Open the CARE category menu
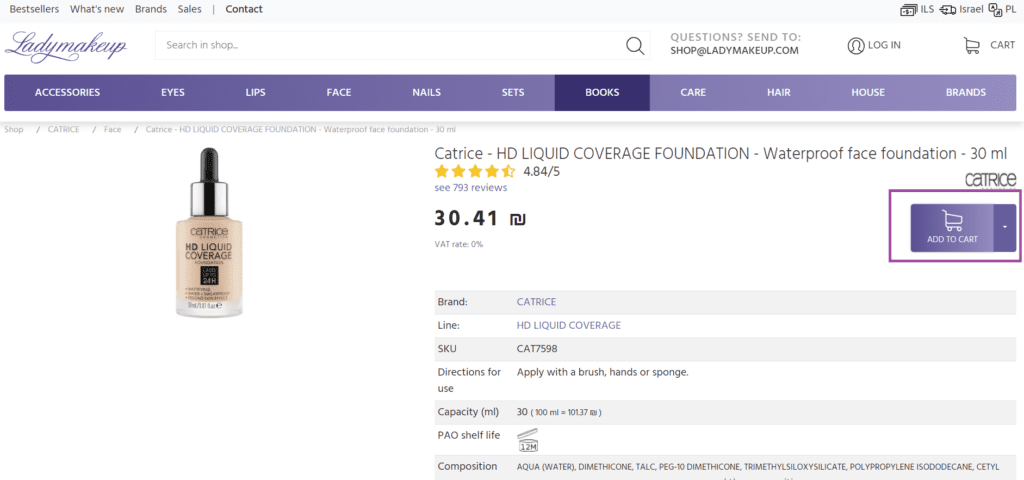 pos(693,93)
